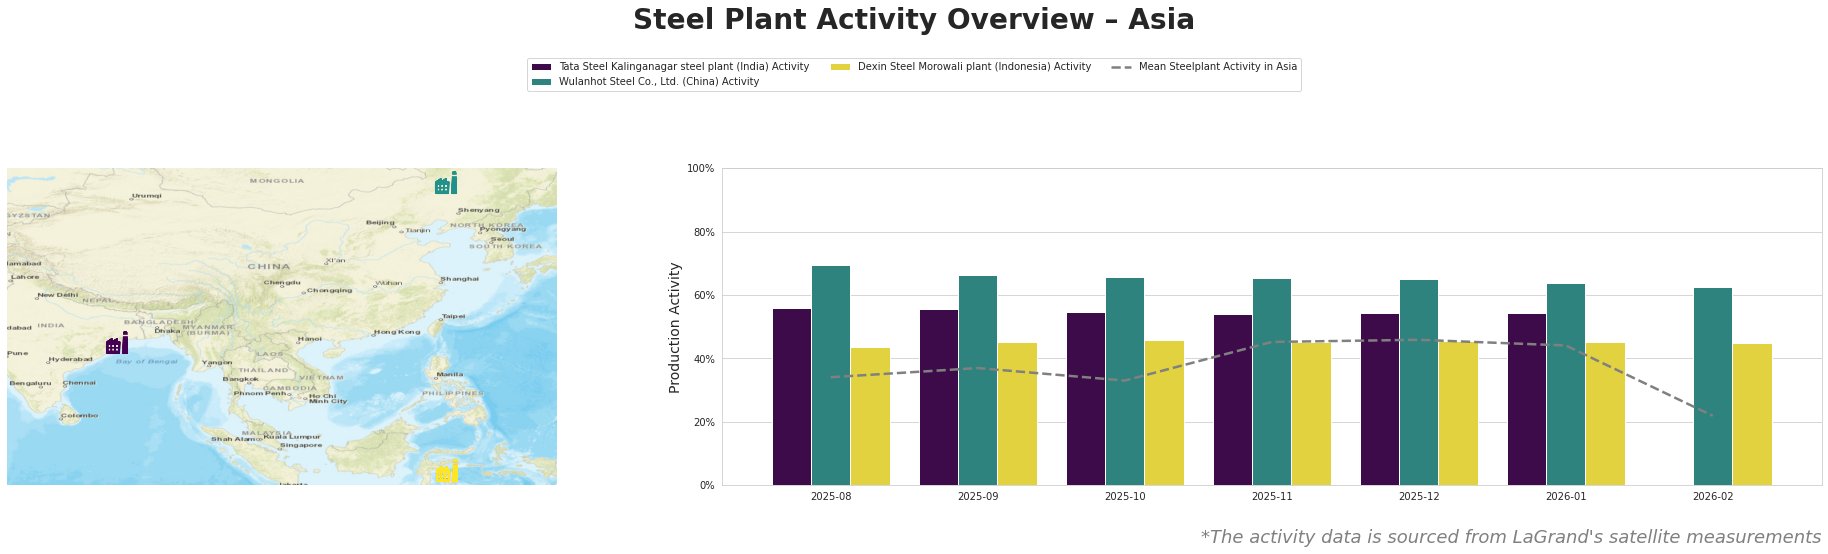Viewport: 1828px width, 554px height.
Task: Click the teal bar for 2026-02
Action: (x=1713, y=386)
